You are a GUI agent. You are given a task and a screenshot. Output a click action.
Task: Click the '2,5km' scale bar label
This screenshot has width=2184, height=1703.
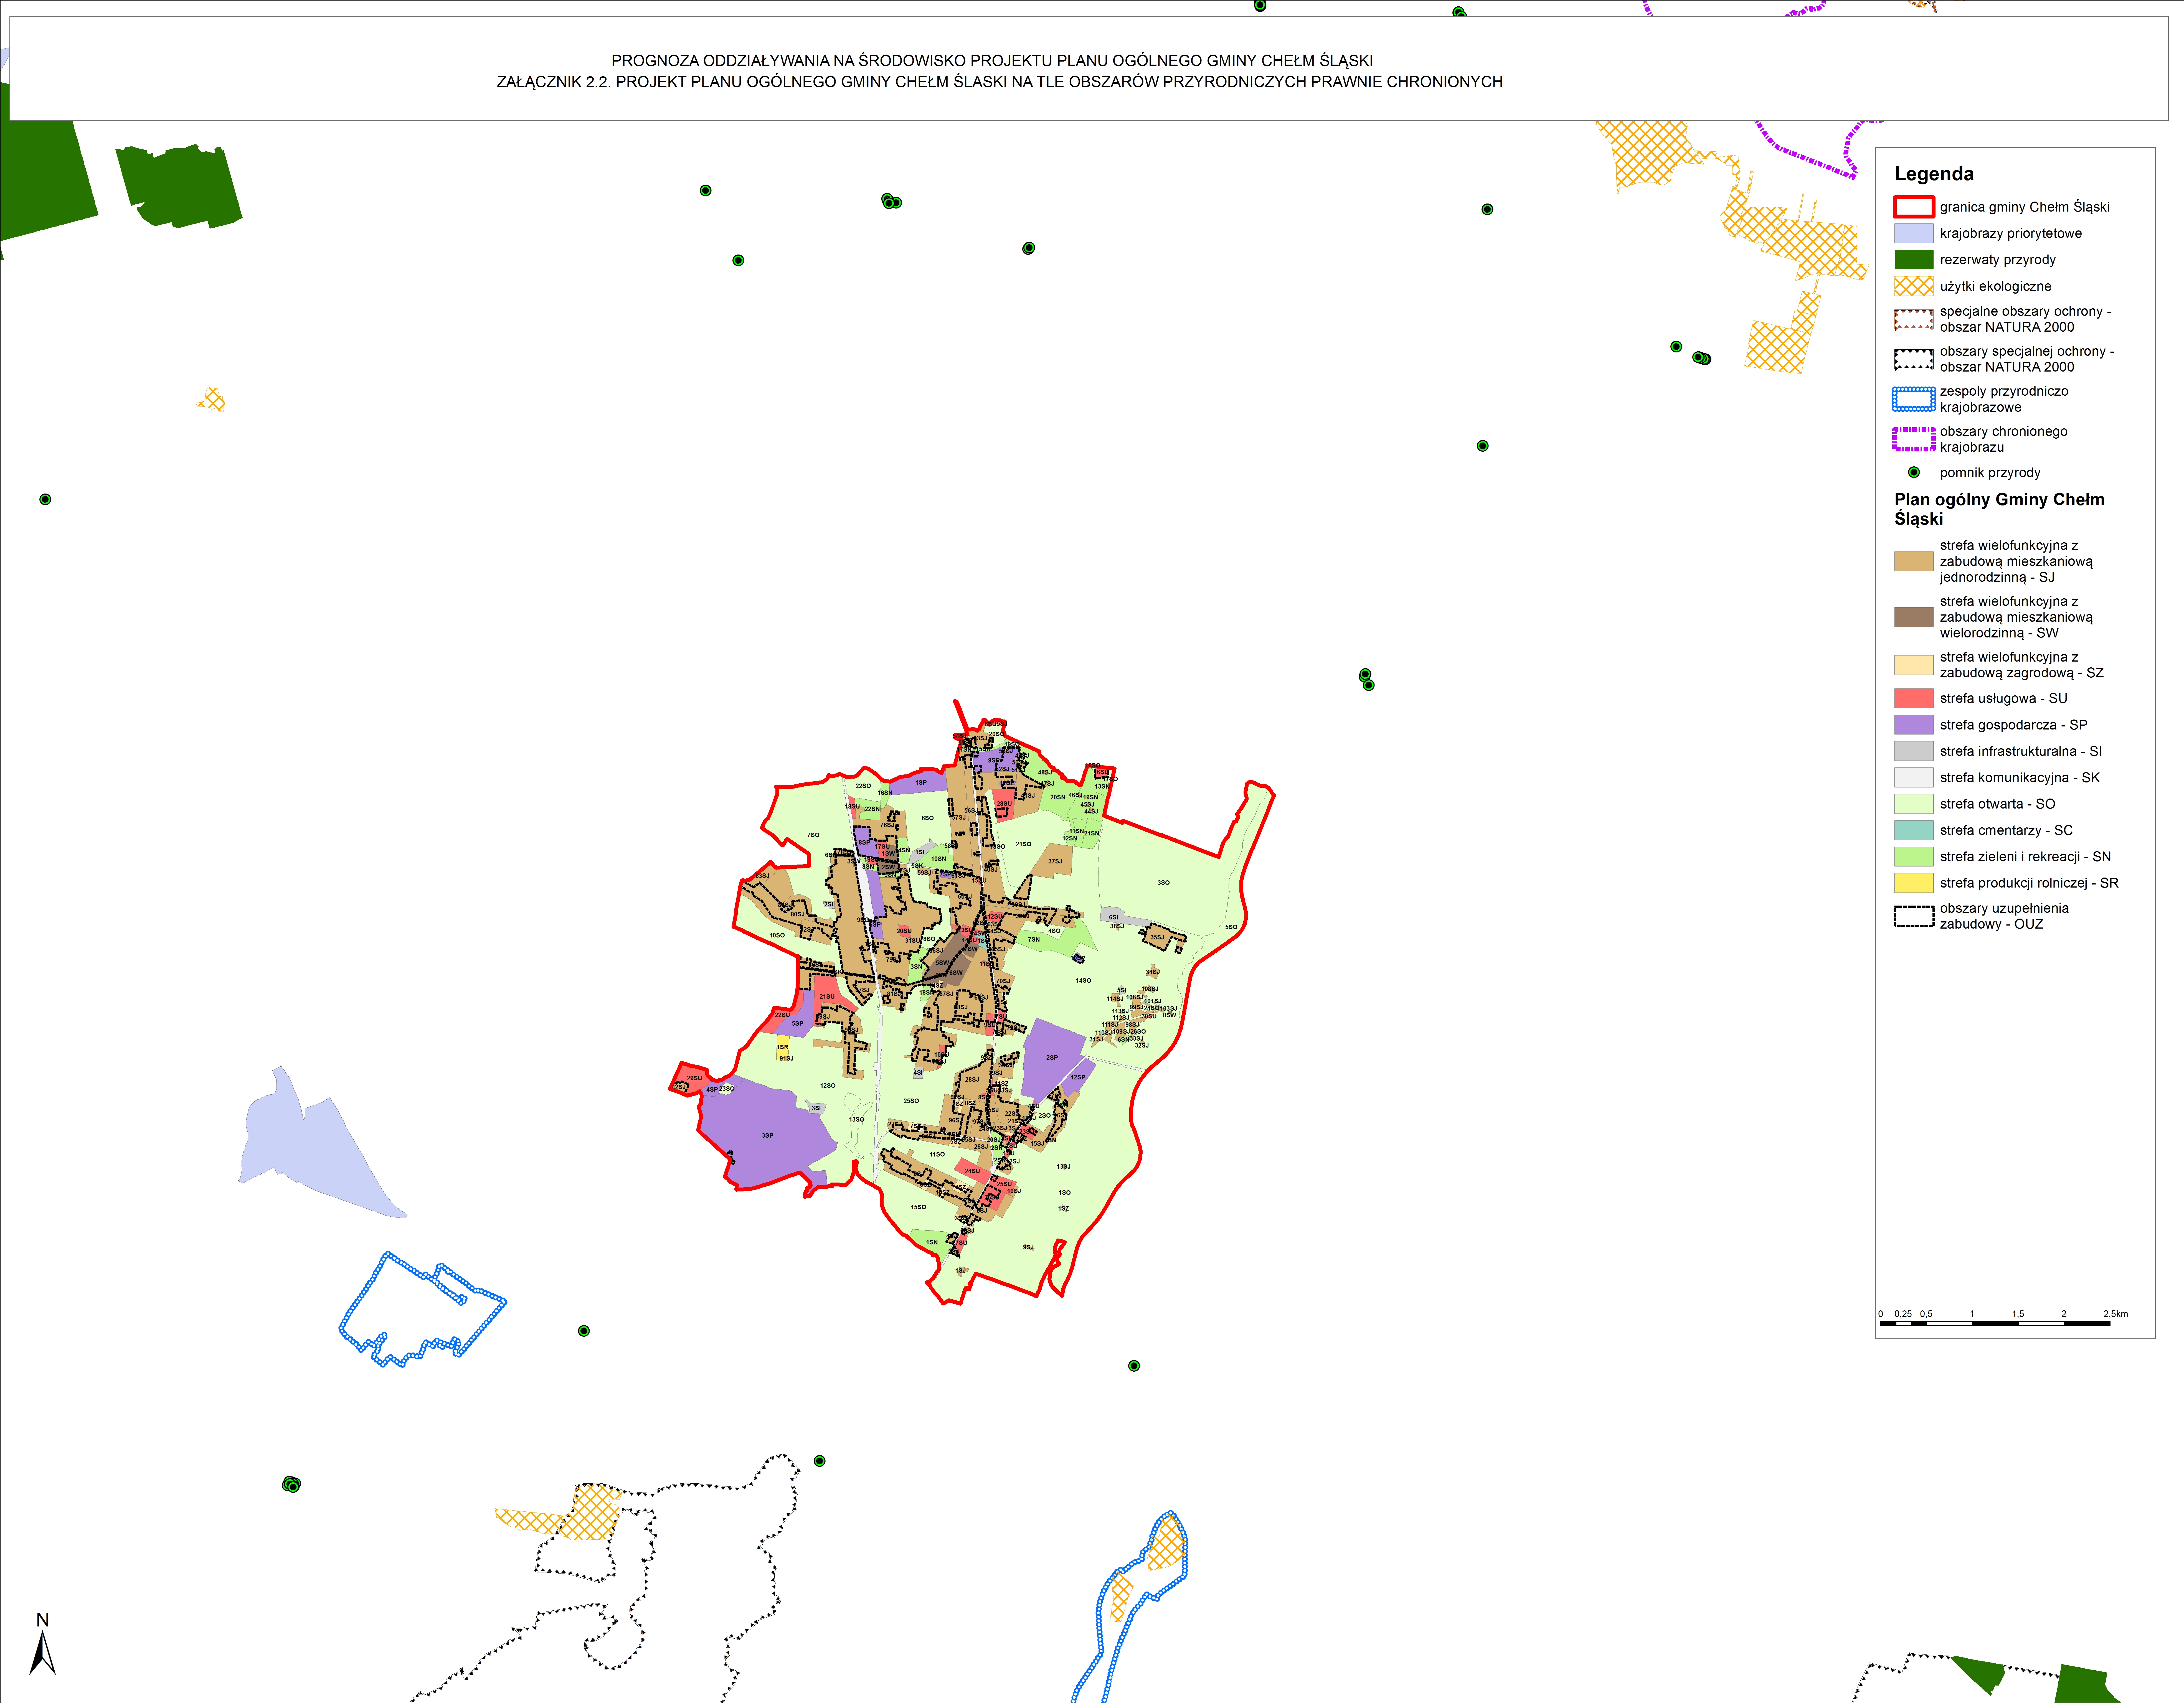2116,1314
